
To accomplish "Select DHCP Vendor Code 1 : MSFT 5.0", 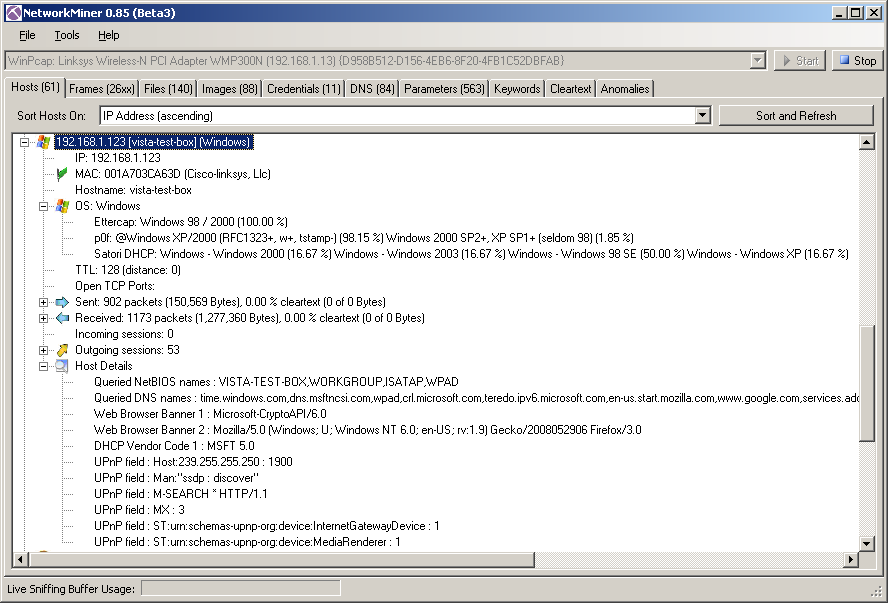I will [174, 446].
